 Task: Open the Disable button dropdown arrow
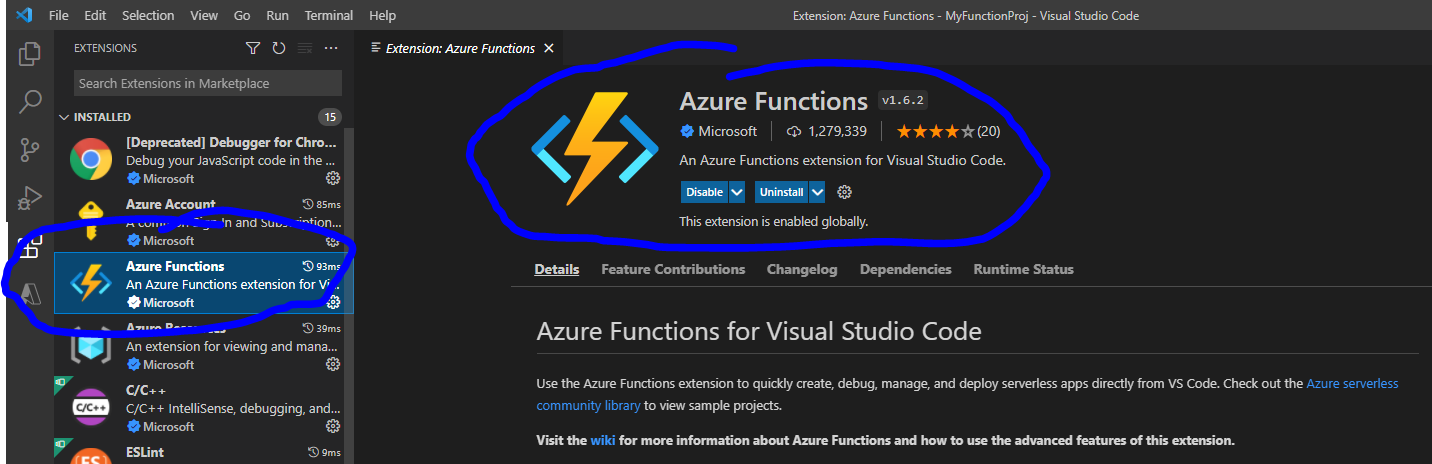click(737, 192)
